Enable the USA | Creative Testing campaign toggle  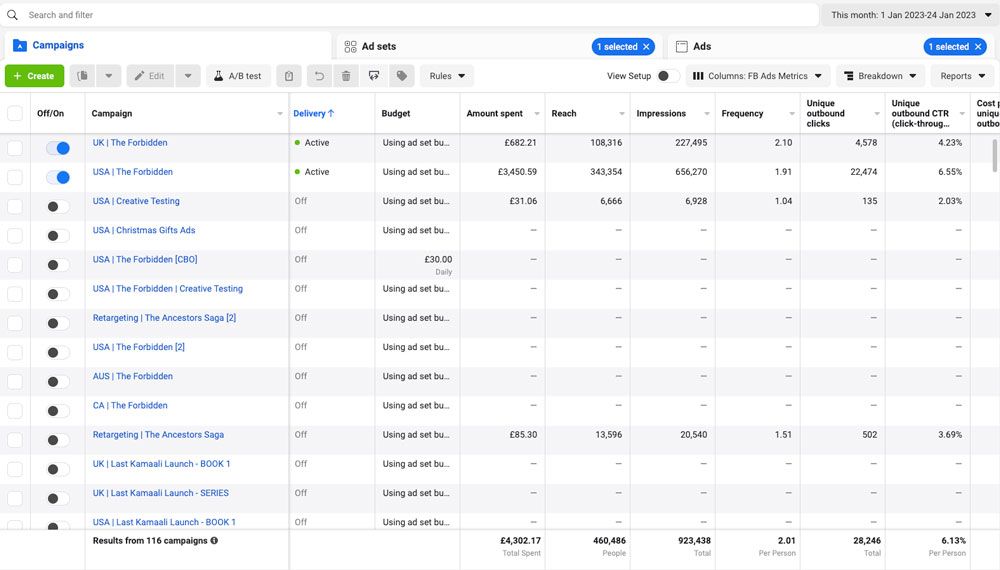pos(58,206)
